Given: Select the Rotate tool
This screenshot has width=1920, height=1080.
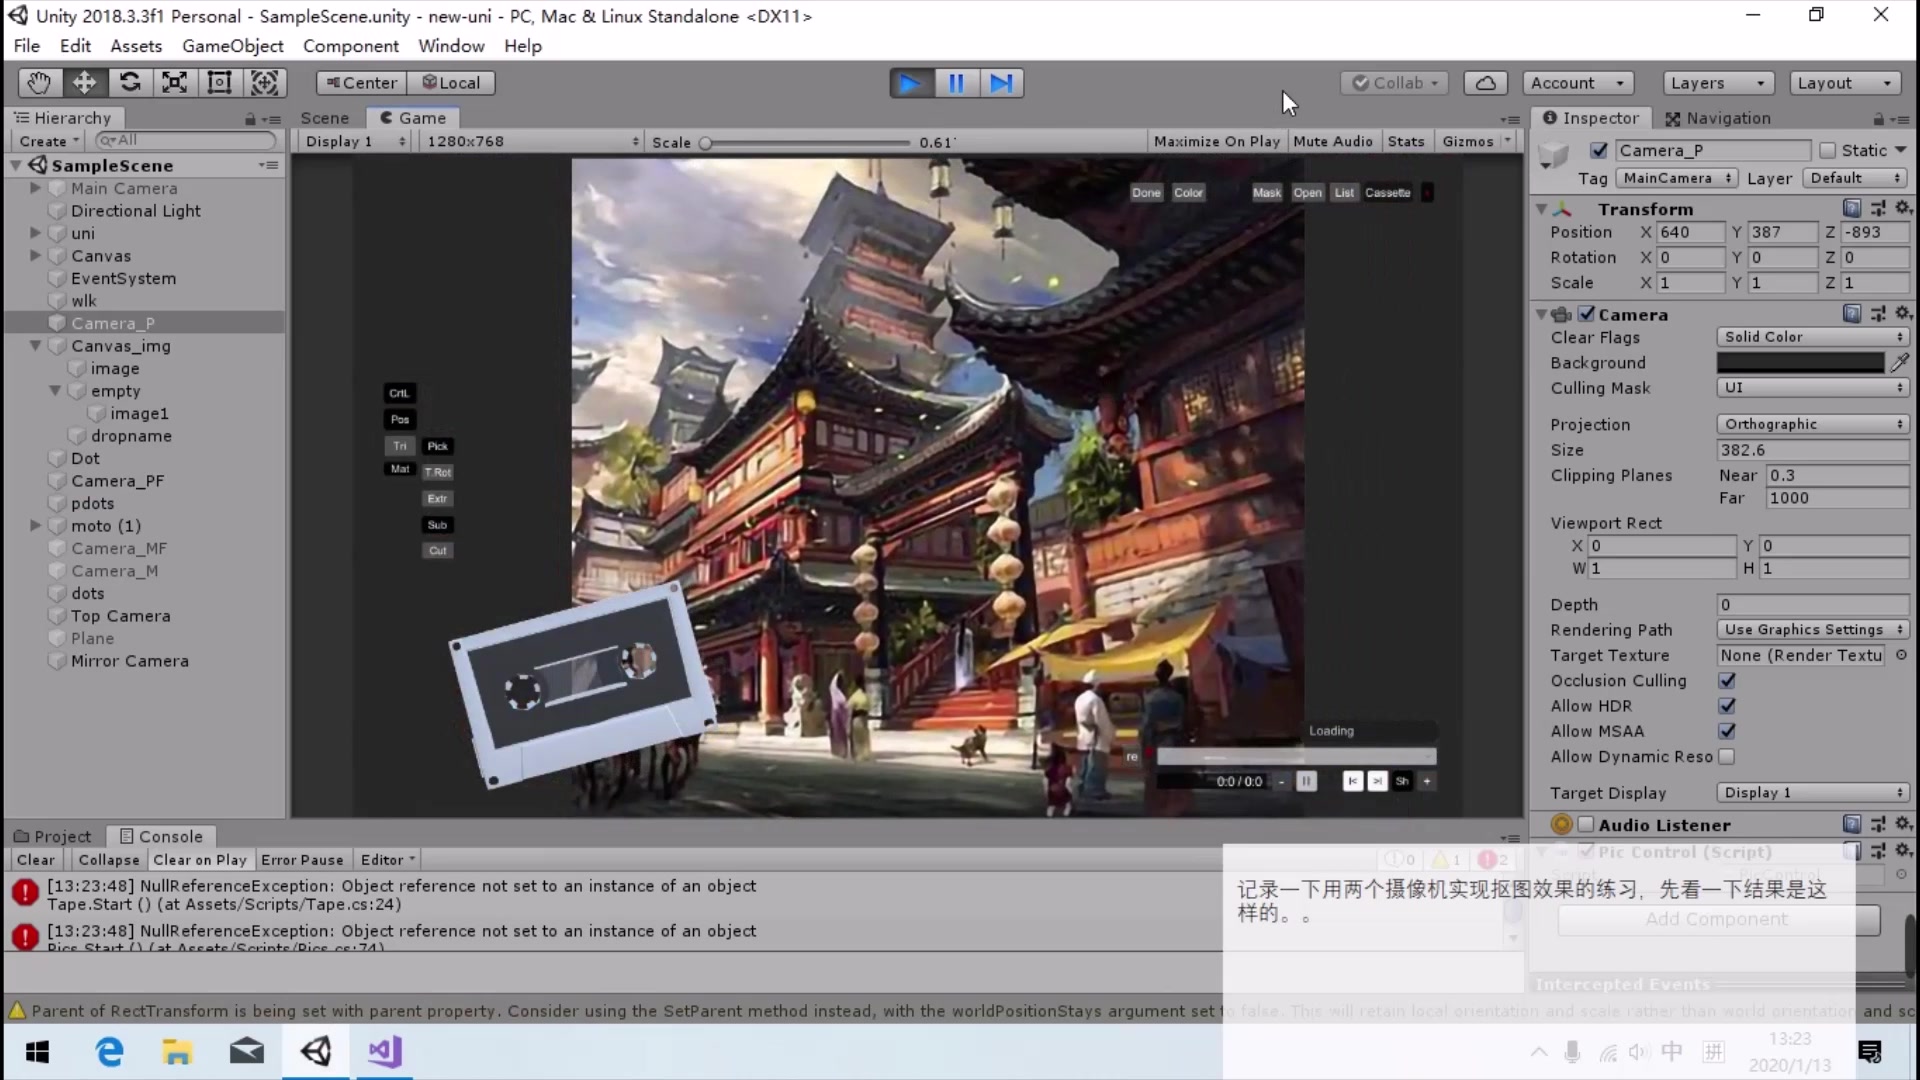Looking at the screenshot, I should coord(130,83).
